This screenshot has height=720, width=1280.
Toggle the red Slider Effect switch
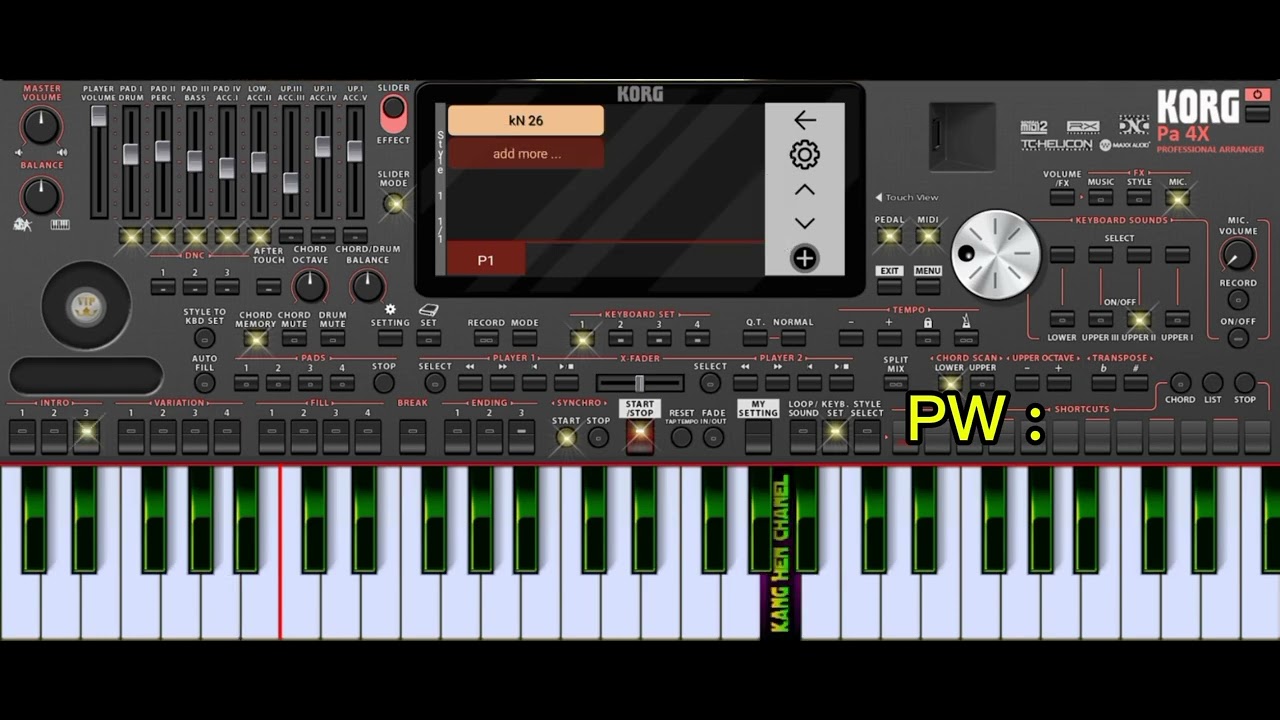394,113
